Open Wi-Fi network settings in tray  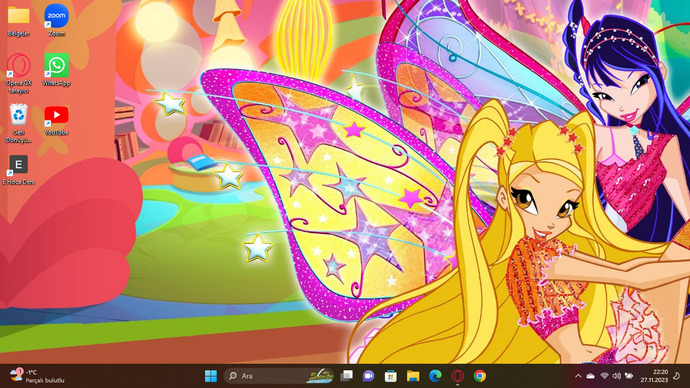(x=605, y=376)
